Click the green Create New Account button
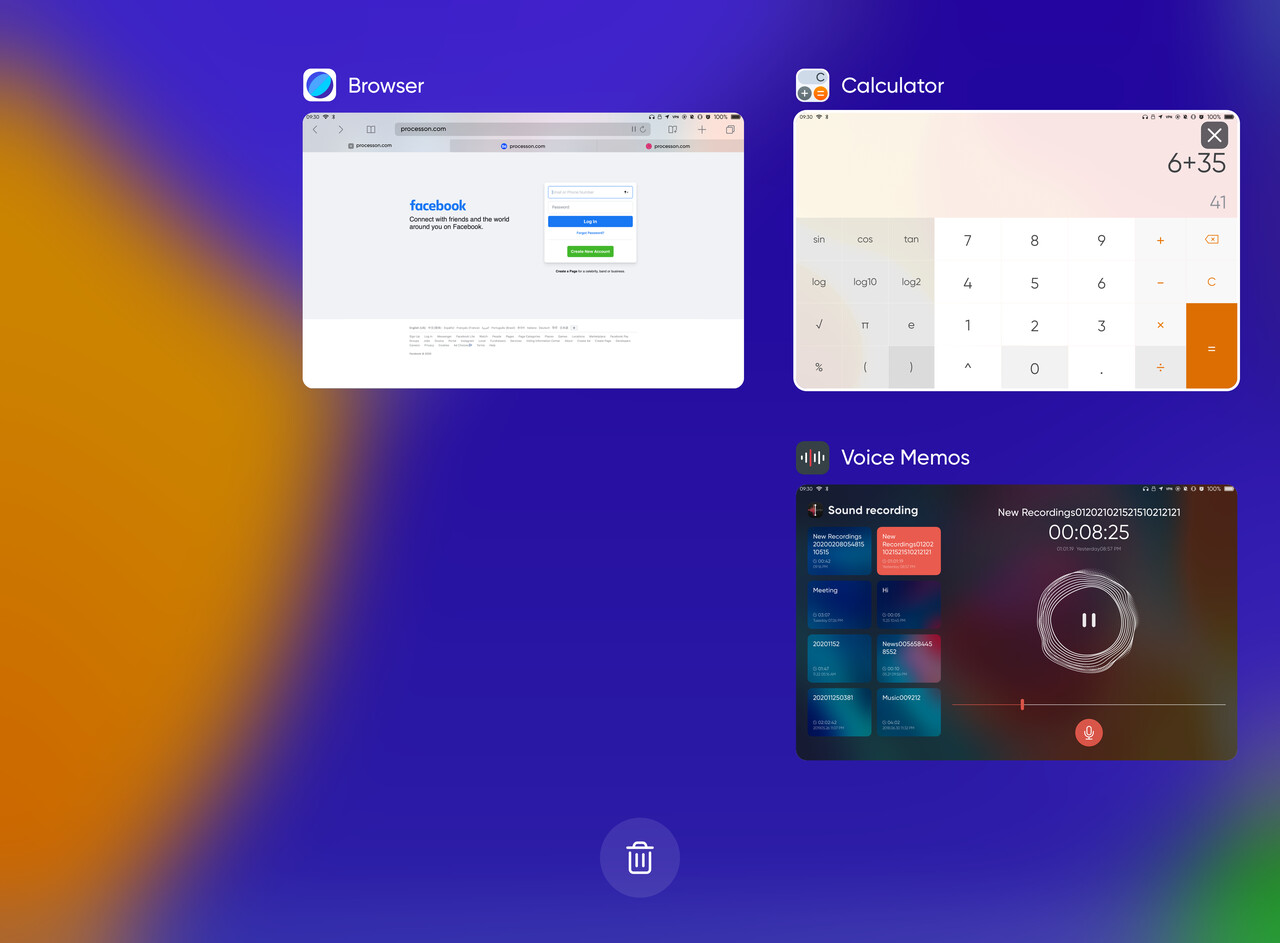Image resolution: width=1280 pixels, height=943 pixels. tap(590, 251)
